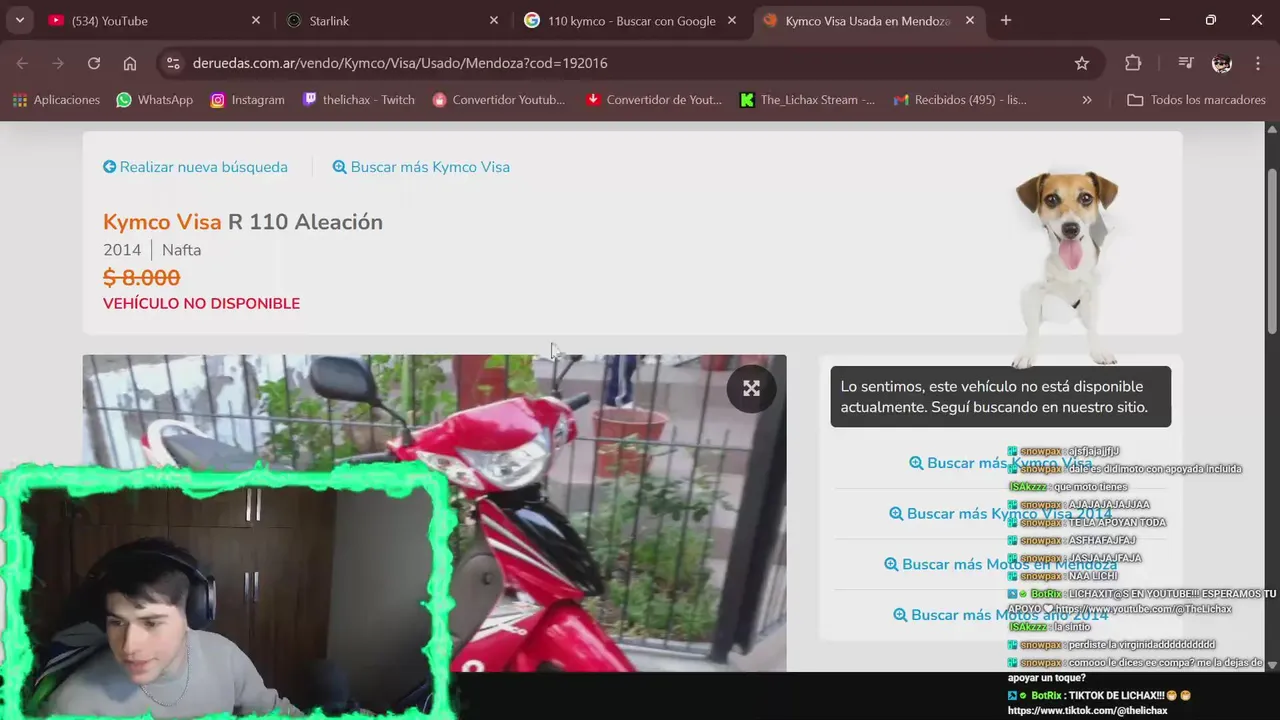Open The_Lichax Stream Kick bookmark
Viewport: 1280px width, 720px height.
tap(808, 100)
